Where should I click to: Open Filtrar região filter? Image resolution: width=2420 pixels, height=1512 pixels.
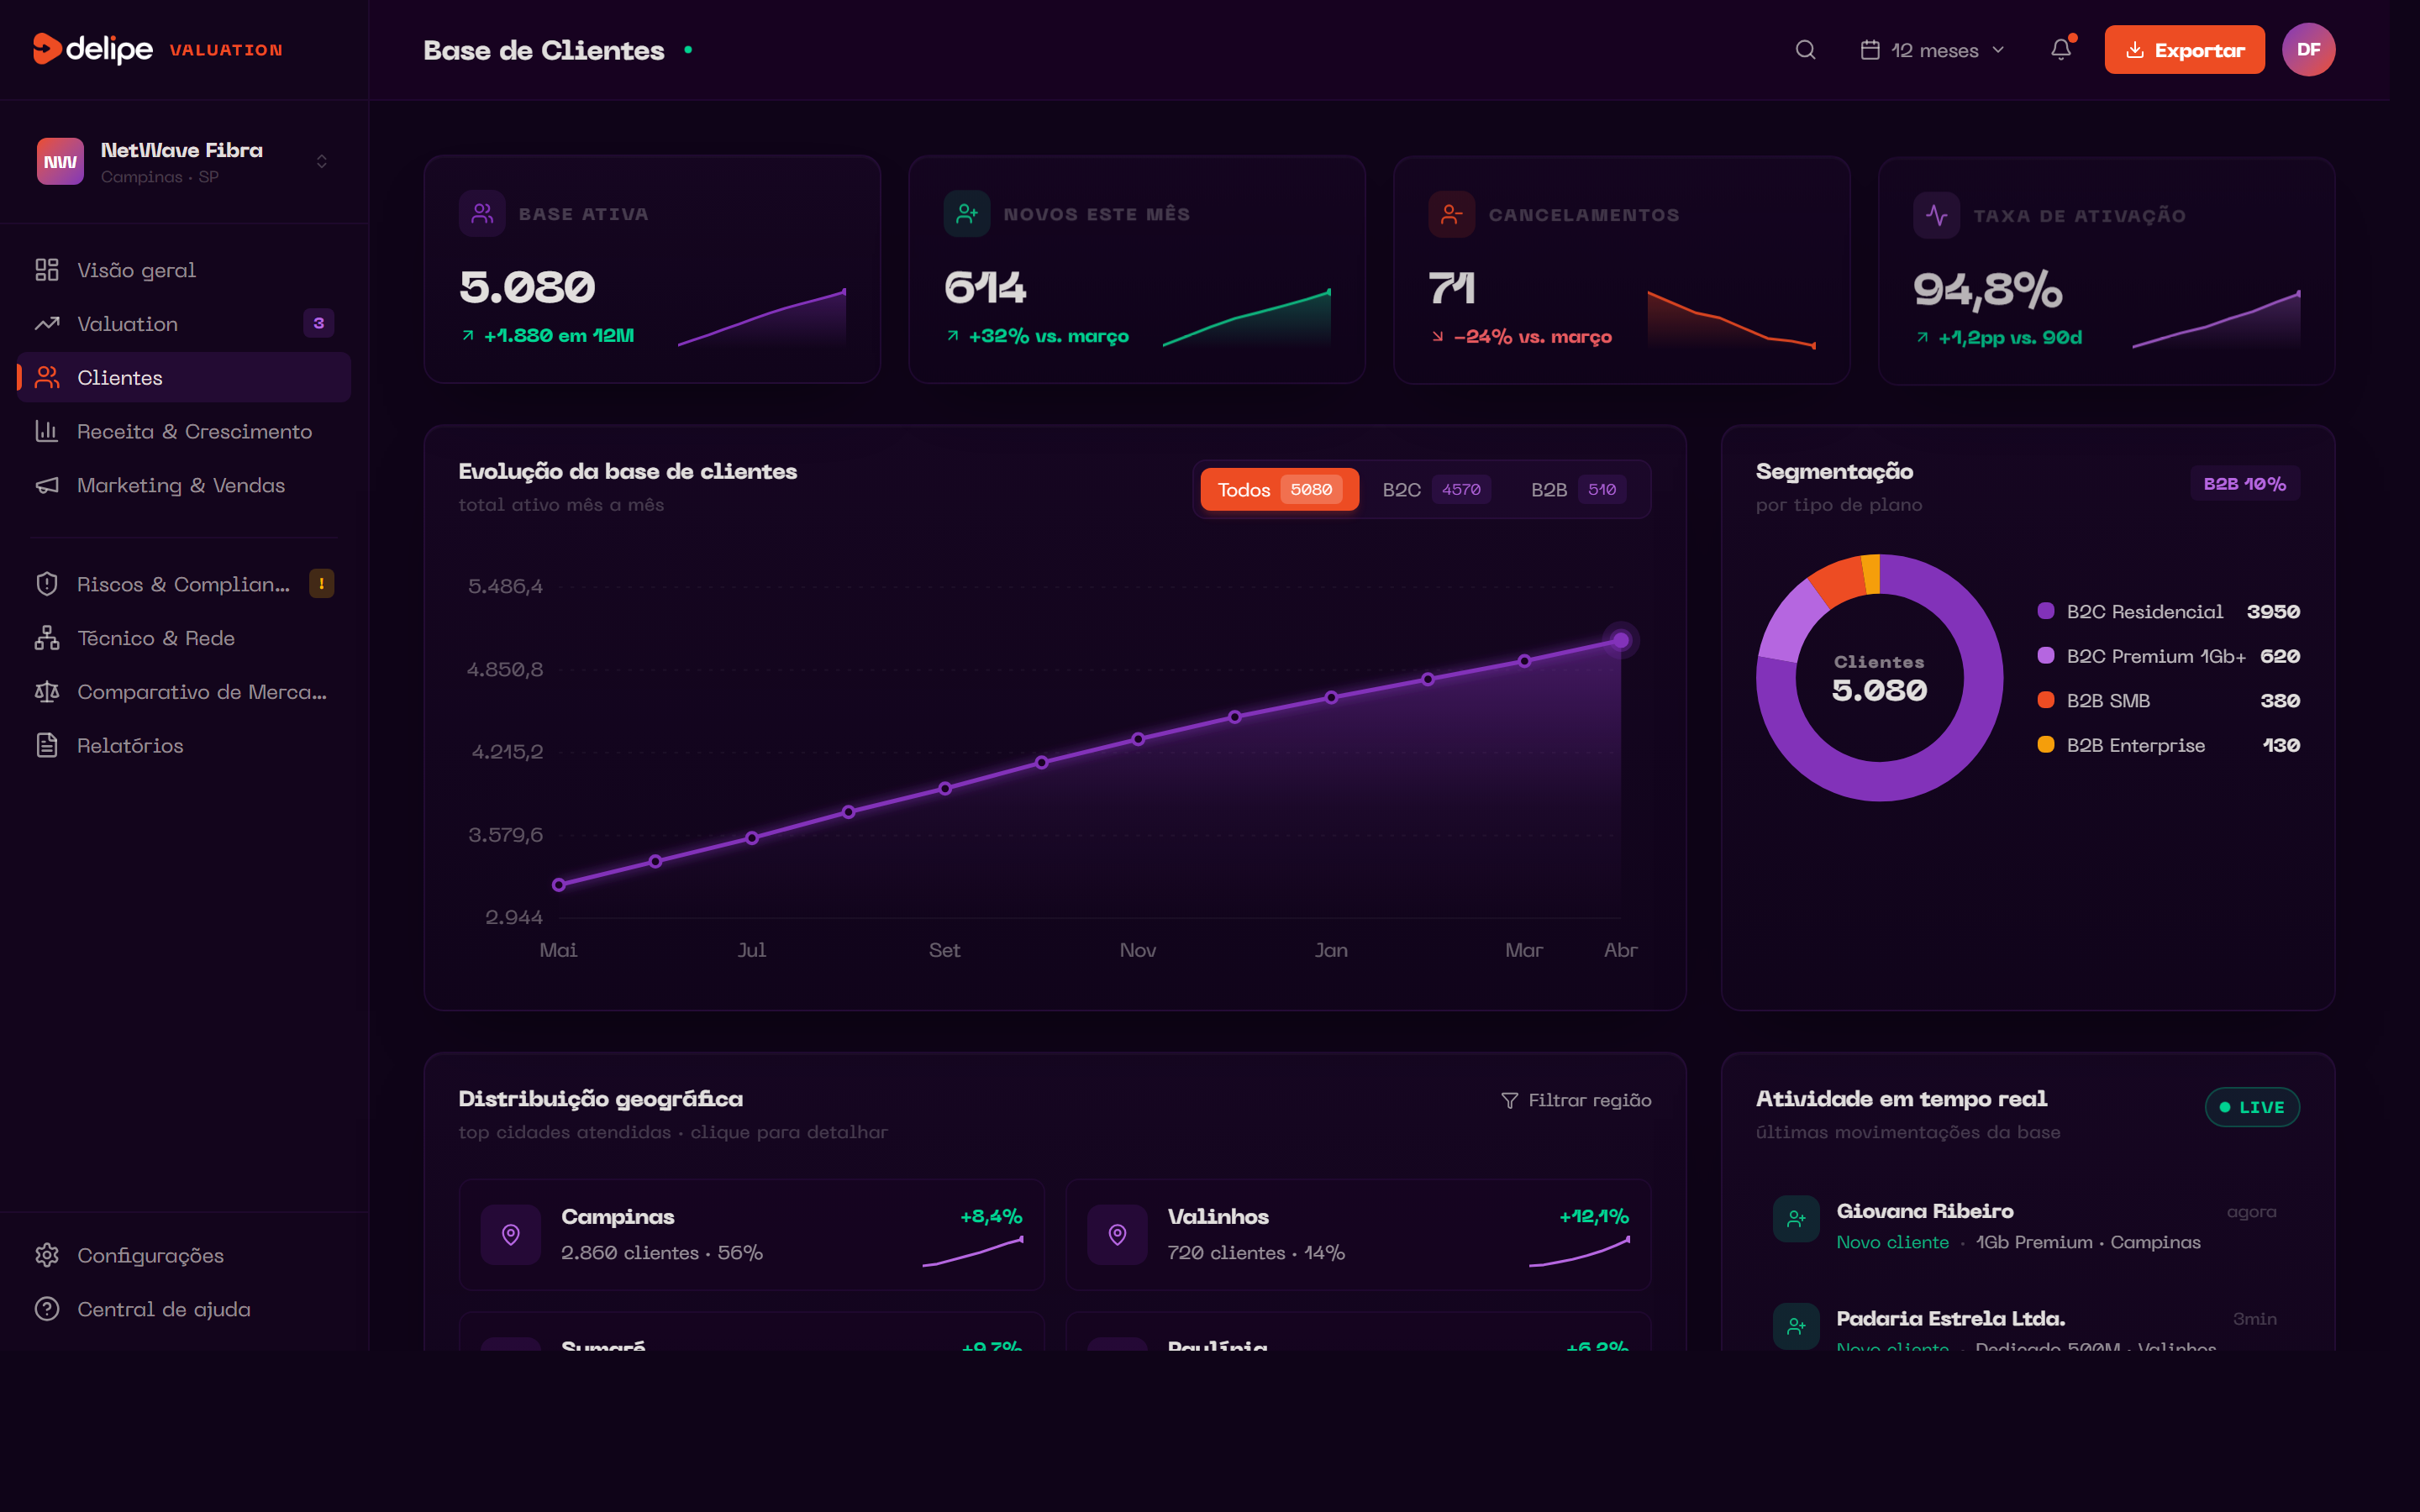tap(1576, 1100)
